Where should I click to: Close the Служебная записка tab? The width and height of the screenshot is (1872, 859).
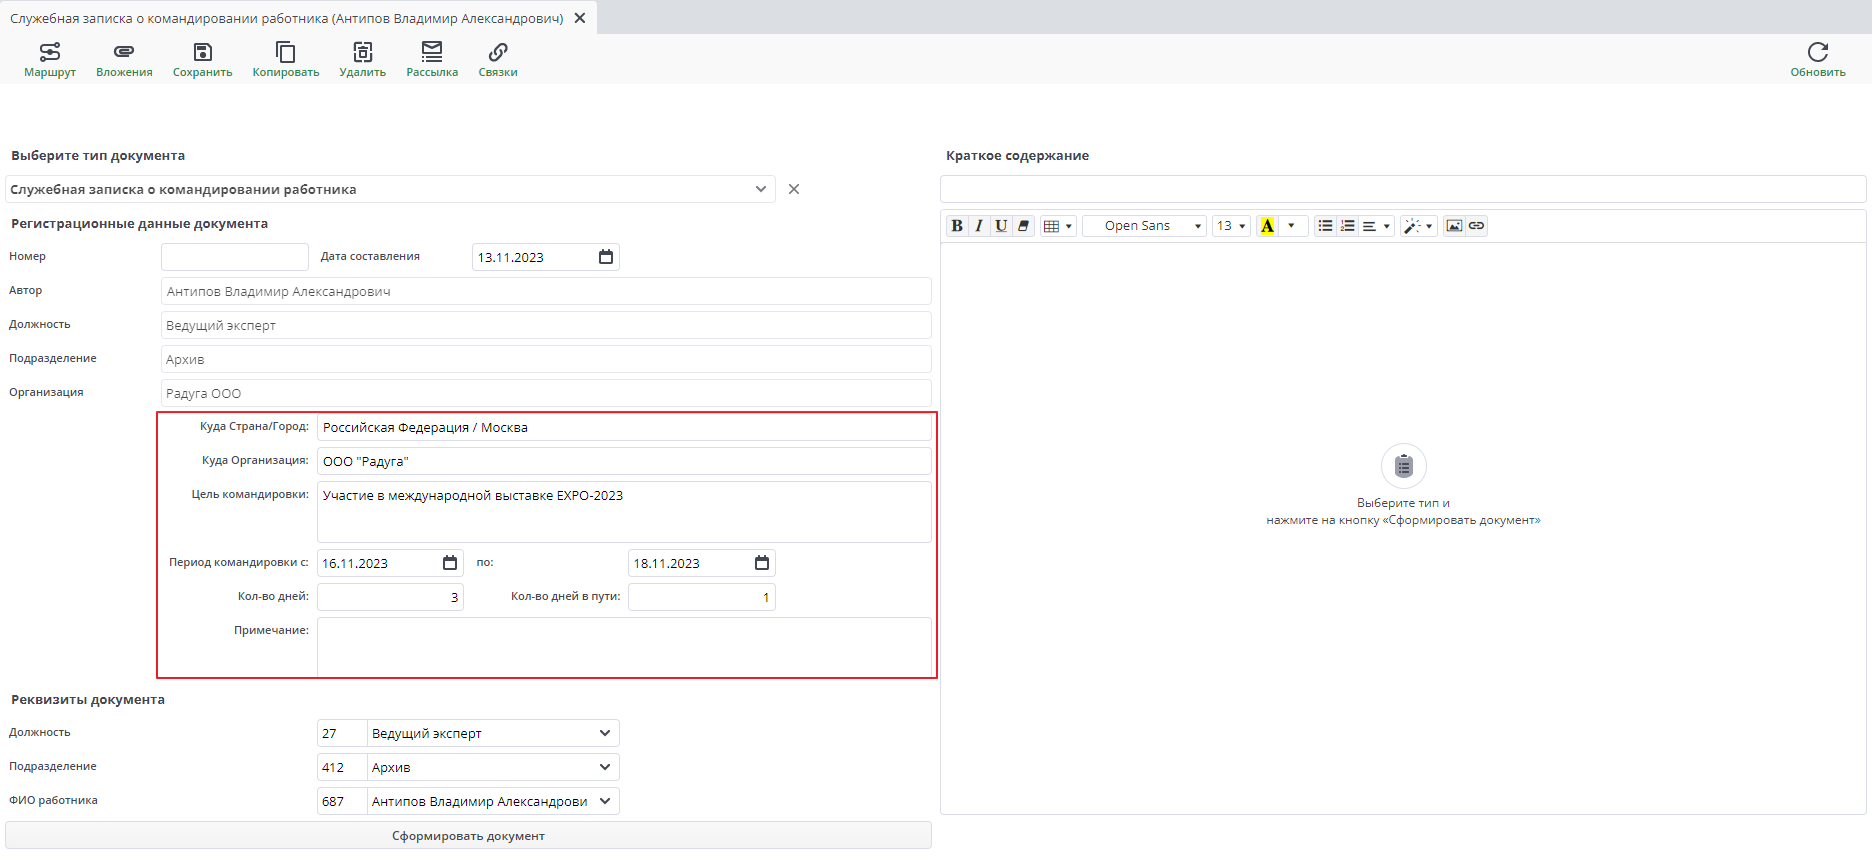580,18
